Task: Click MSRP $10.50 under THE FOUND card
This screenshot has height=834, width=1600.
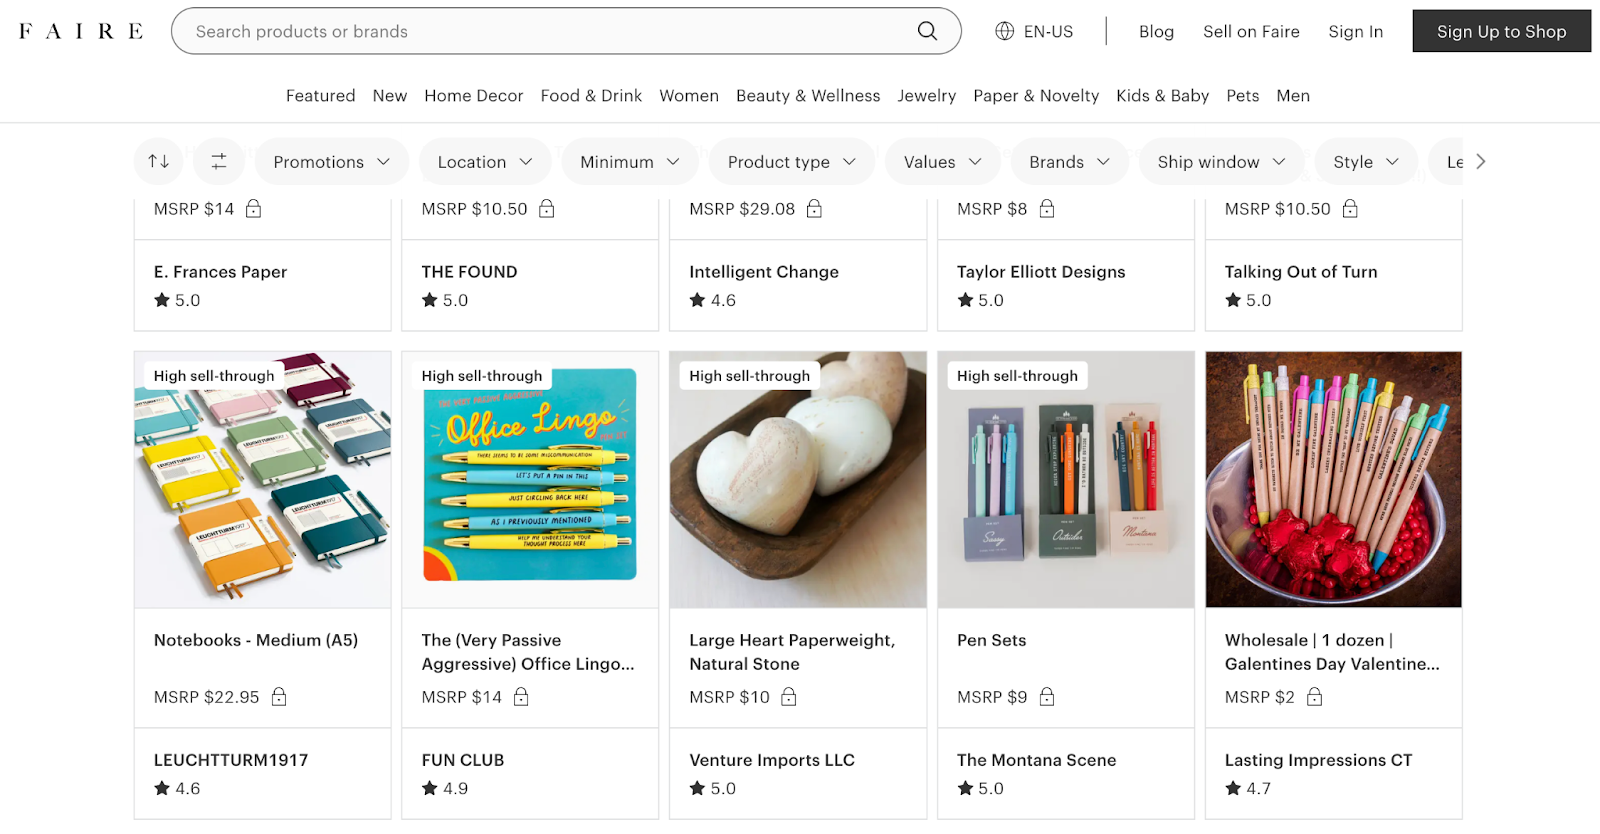Action: tap(474, 209)
